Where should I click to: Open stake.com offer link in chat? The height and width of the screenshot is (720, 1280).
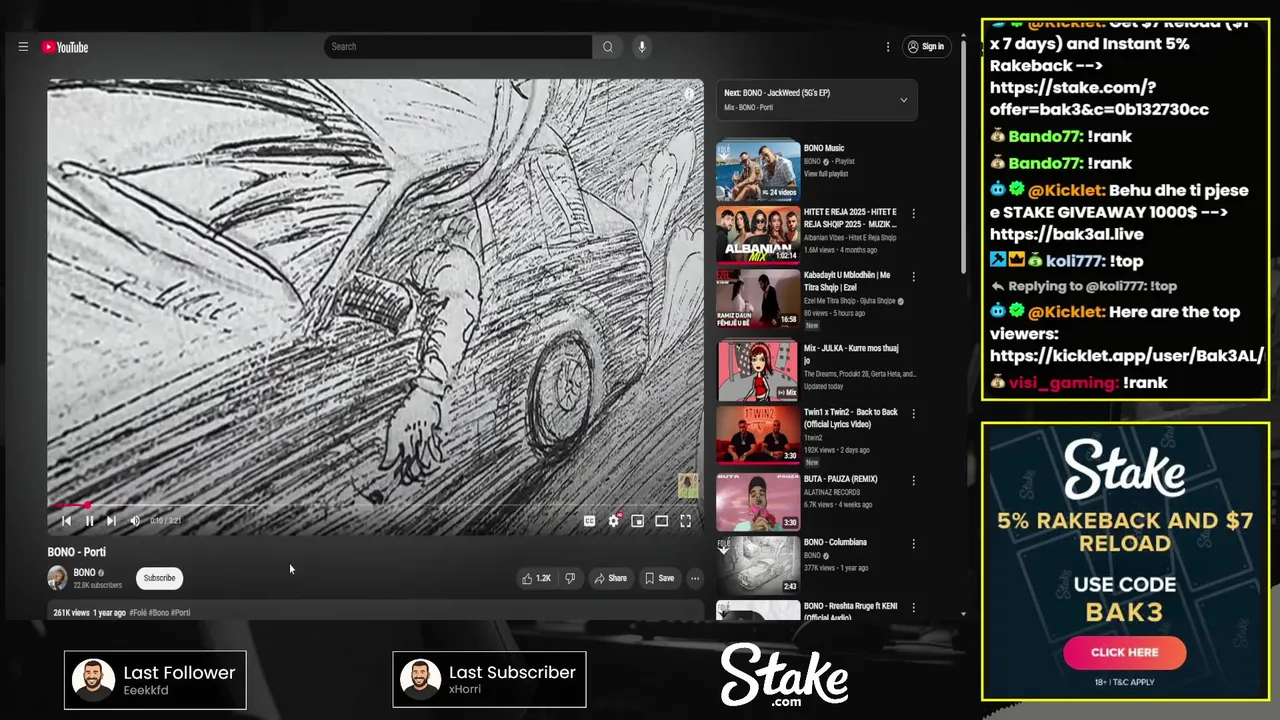click(x=1099, y=99)
